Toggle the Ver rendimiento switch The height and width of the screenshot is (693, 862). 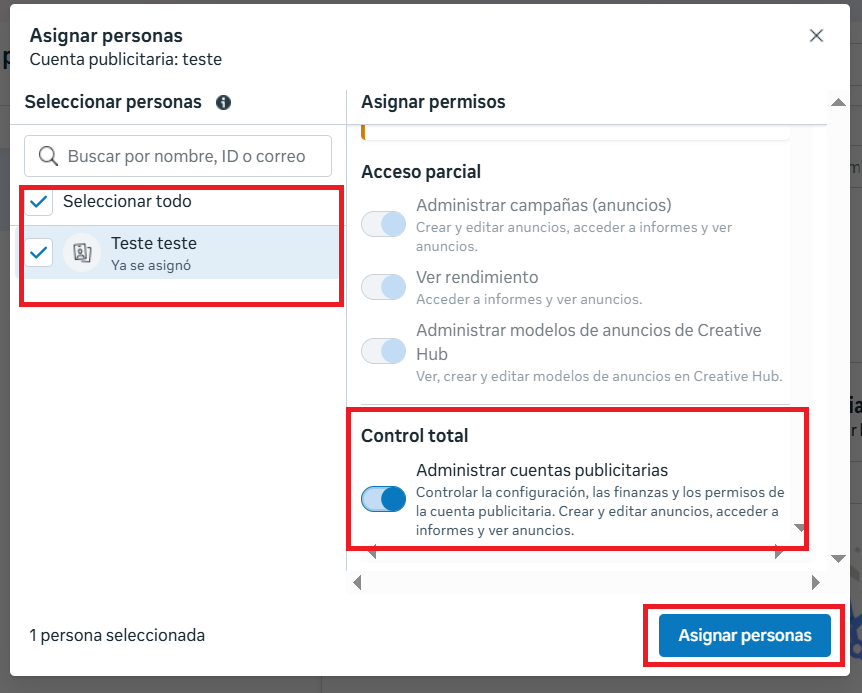383,287
